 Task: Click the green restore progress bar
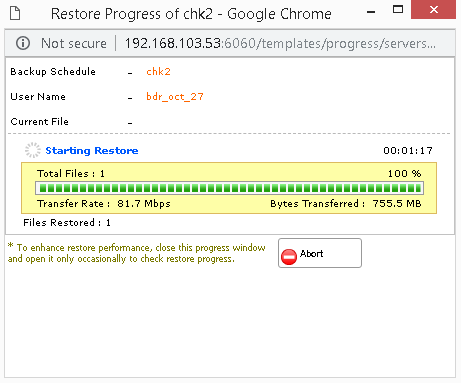[230, 188]
